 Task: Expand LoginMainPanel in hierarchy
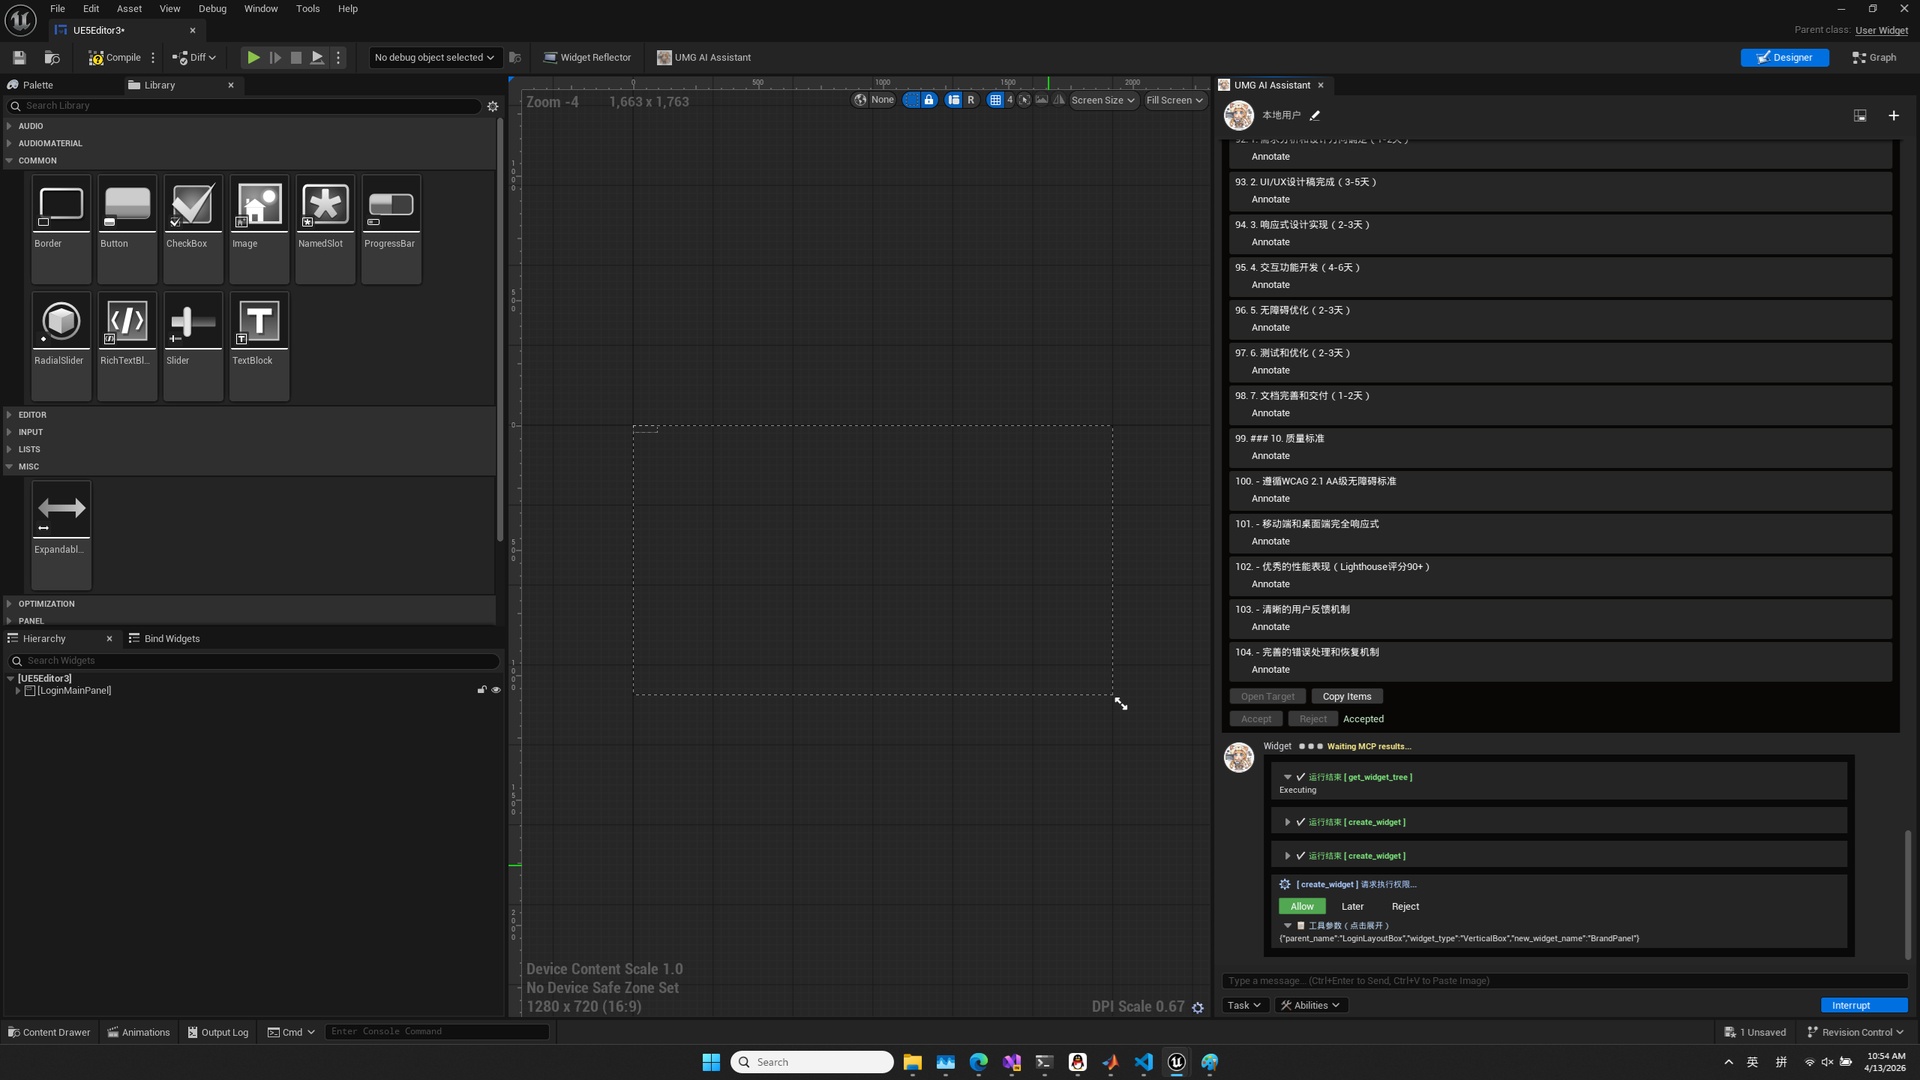(x=18, y=691)
